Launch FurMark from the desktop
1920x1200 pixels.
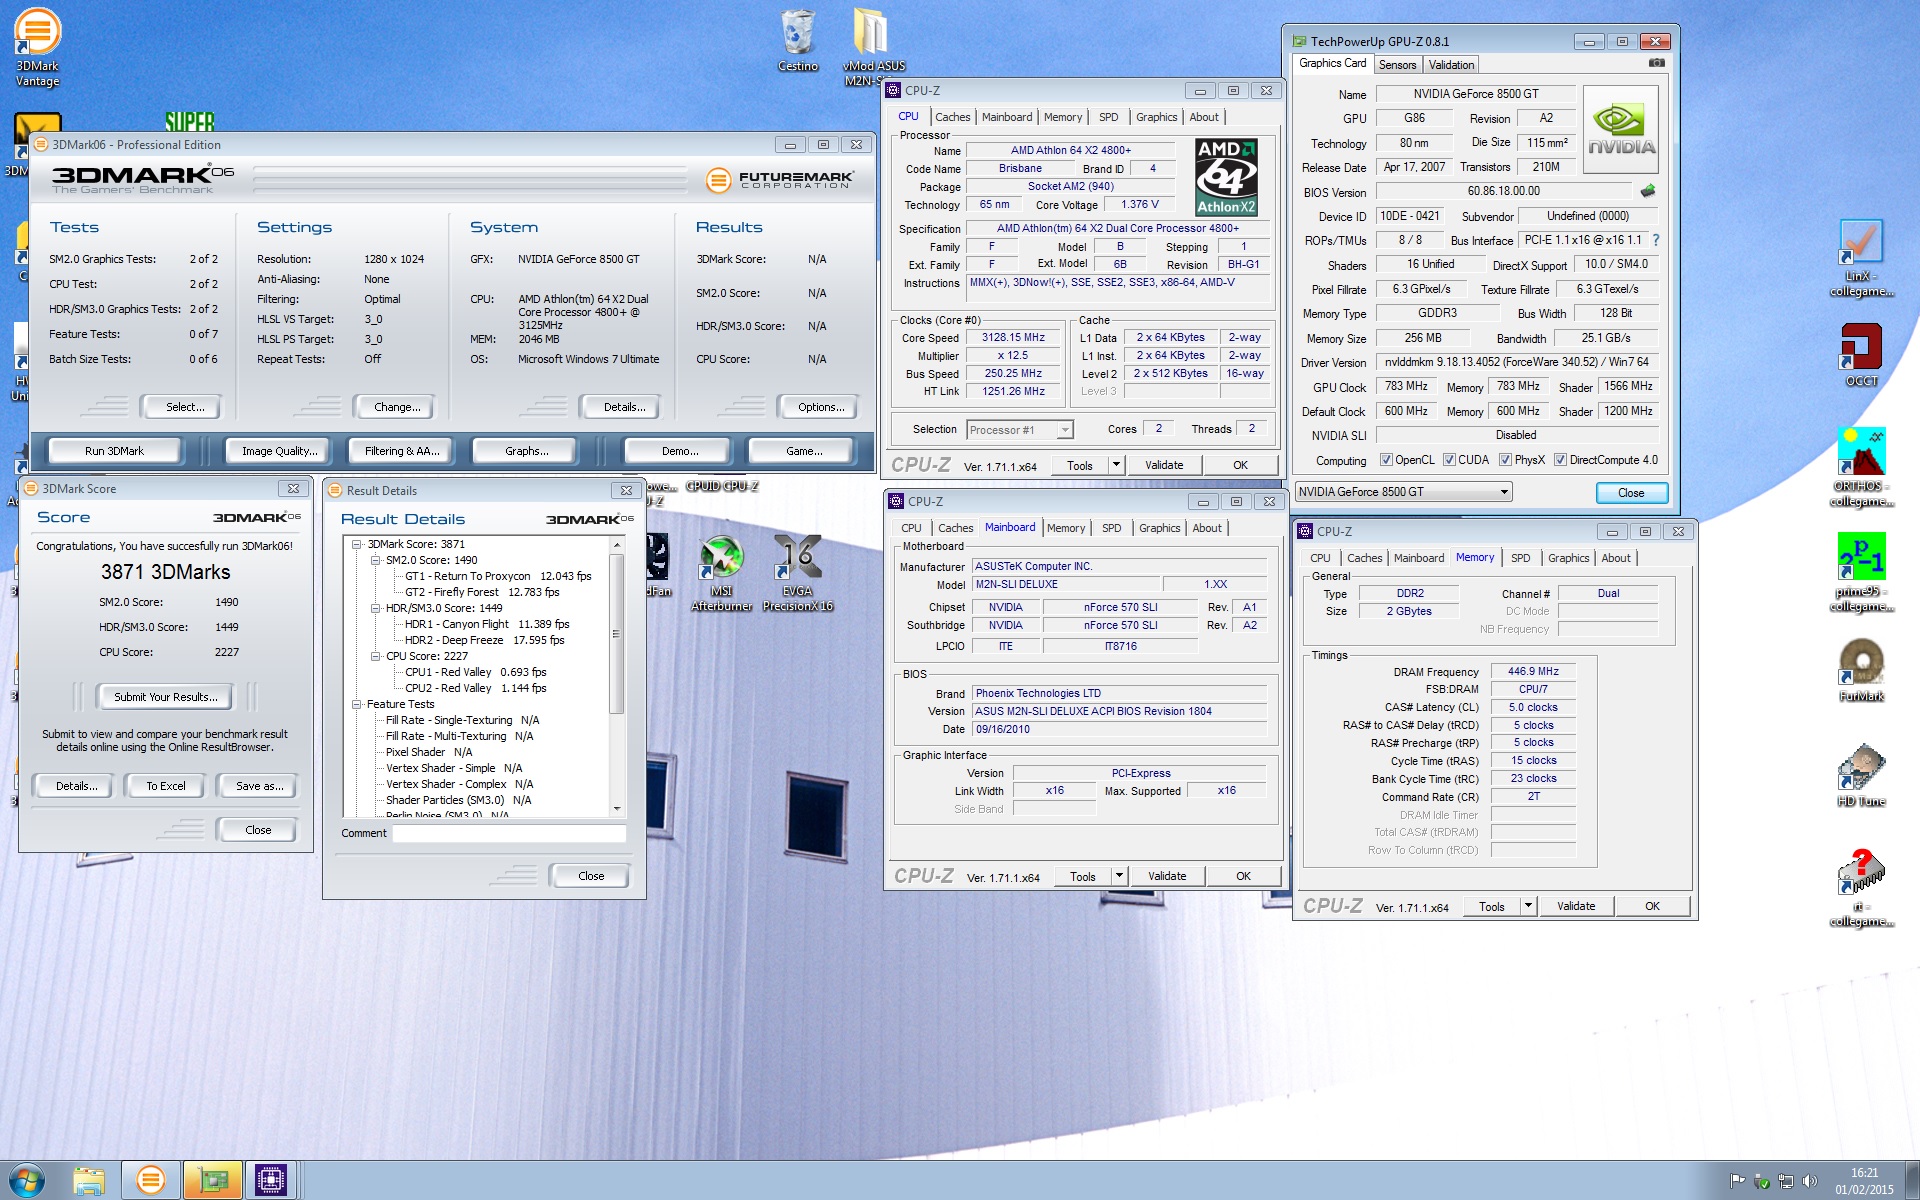1861,670
